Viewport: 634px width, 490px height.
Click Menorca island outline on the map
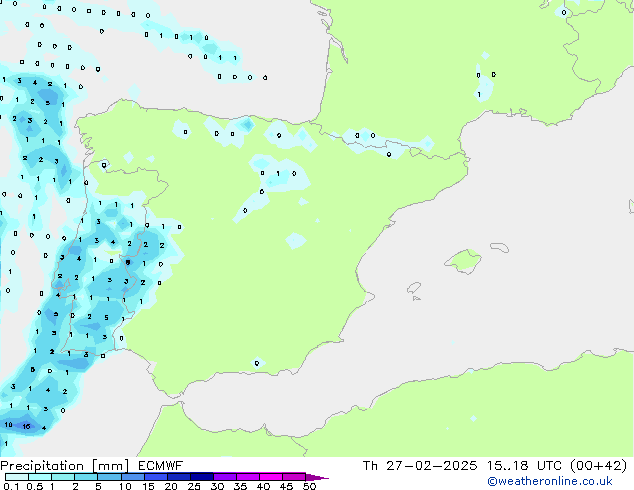(x=499, y=247)
